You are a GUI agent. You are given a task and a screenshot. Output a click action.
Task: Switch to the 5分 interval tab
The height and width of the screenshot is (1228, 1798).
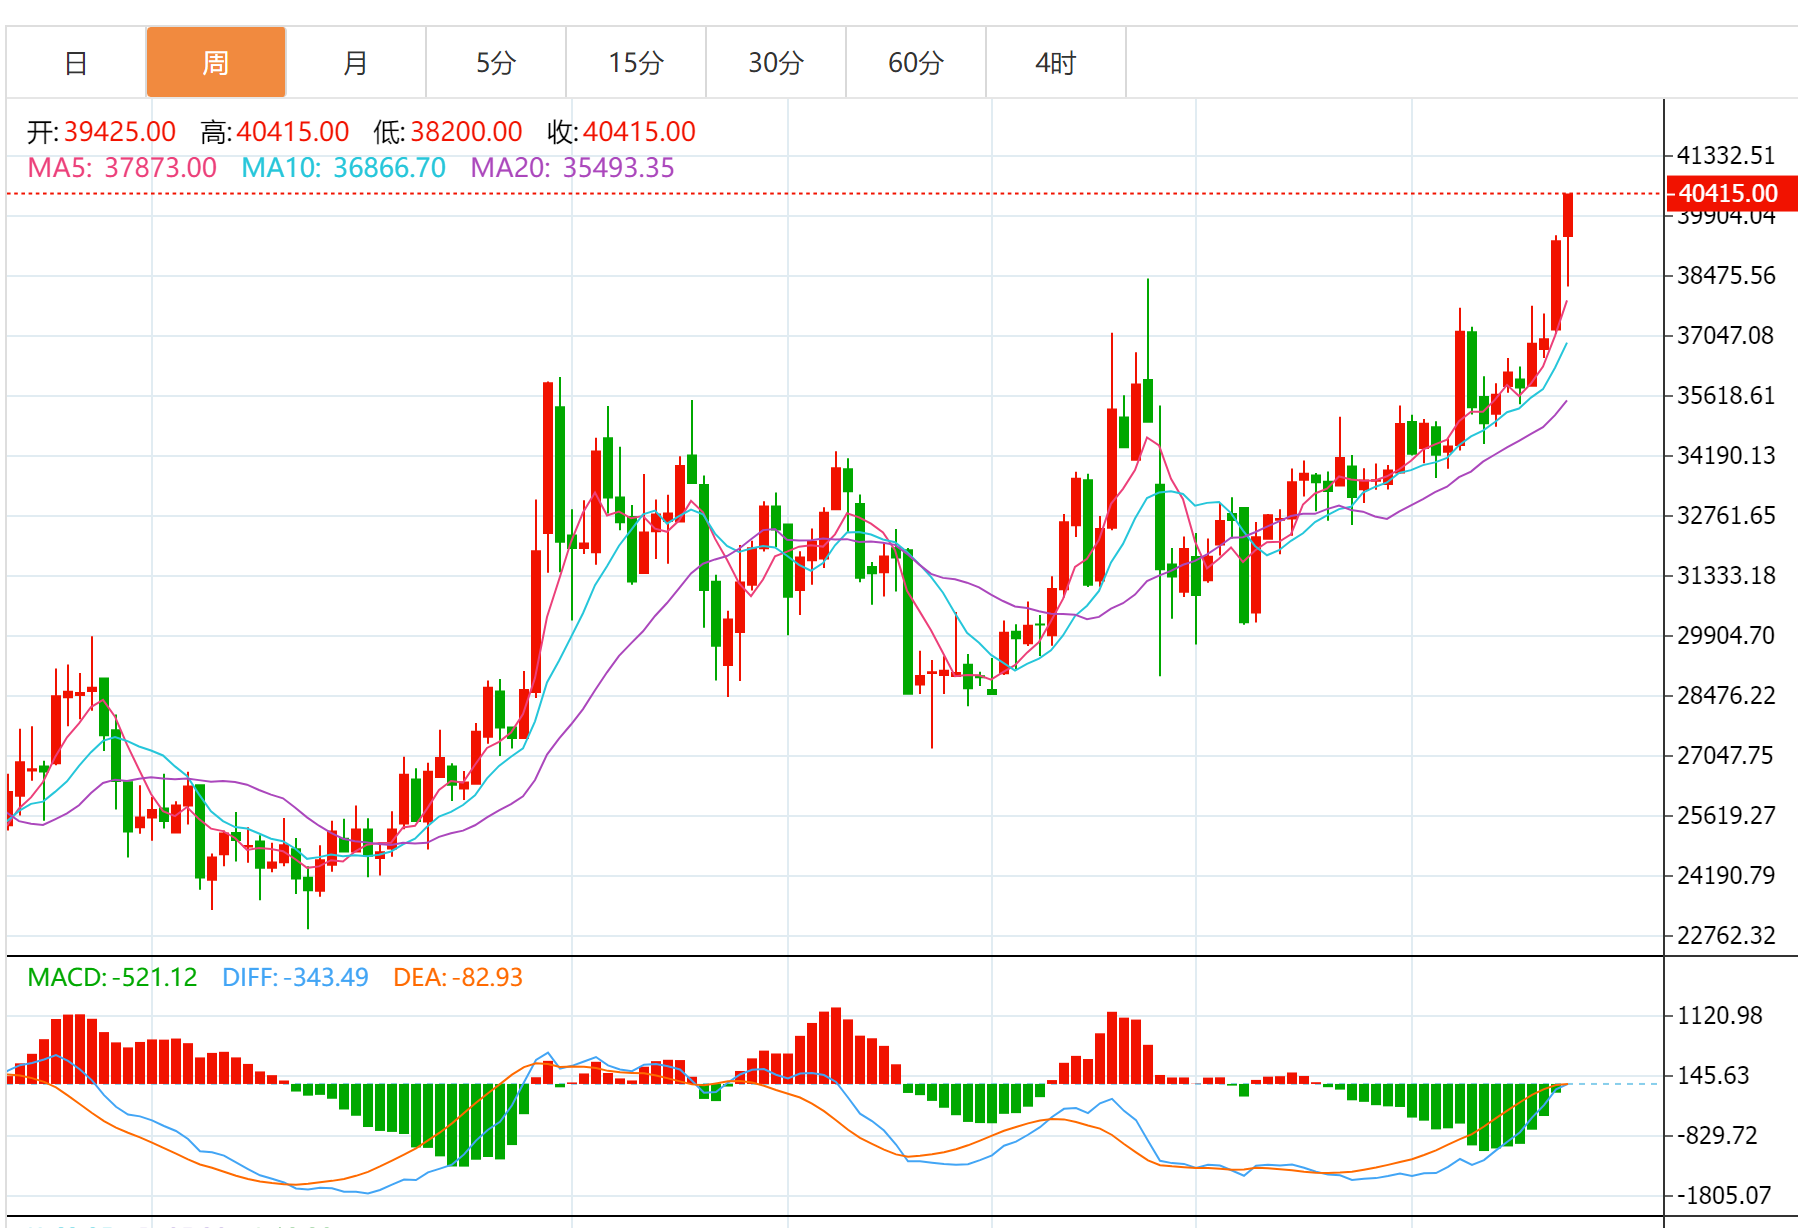point(496,63)
